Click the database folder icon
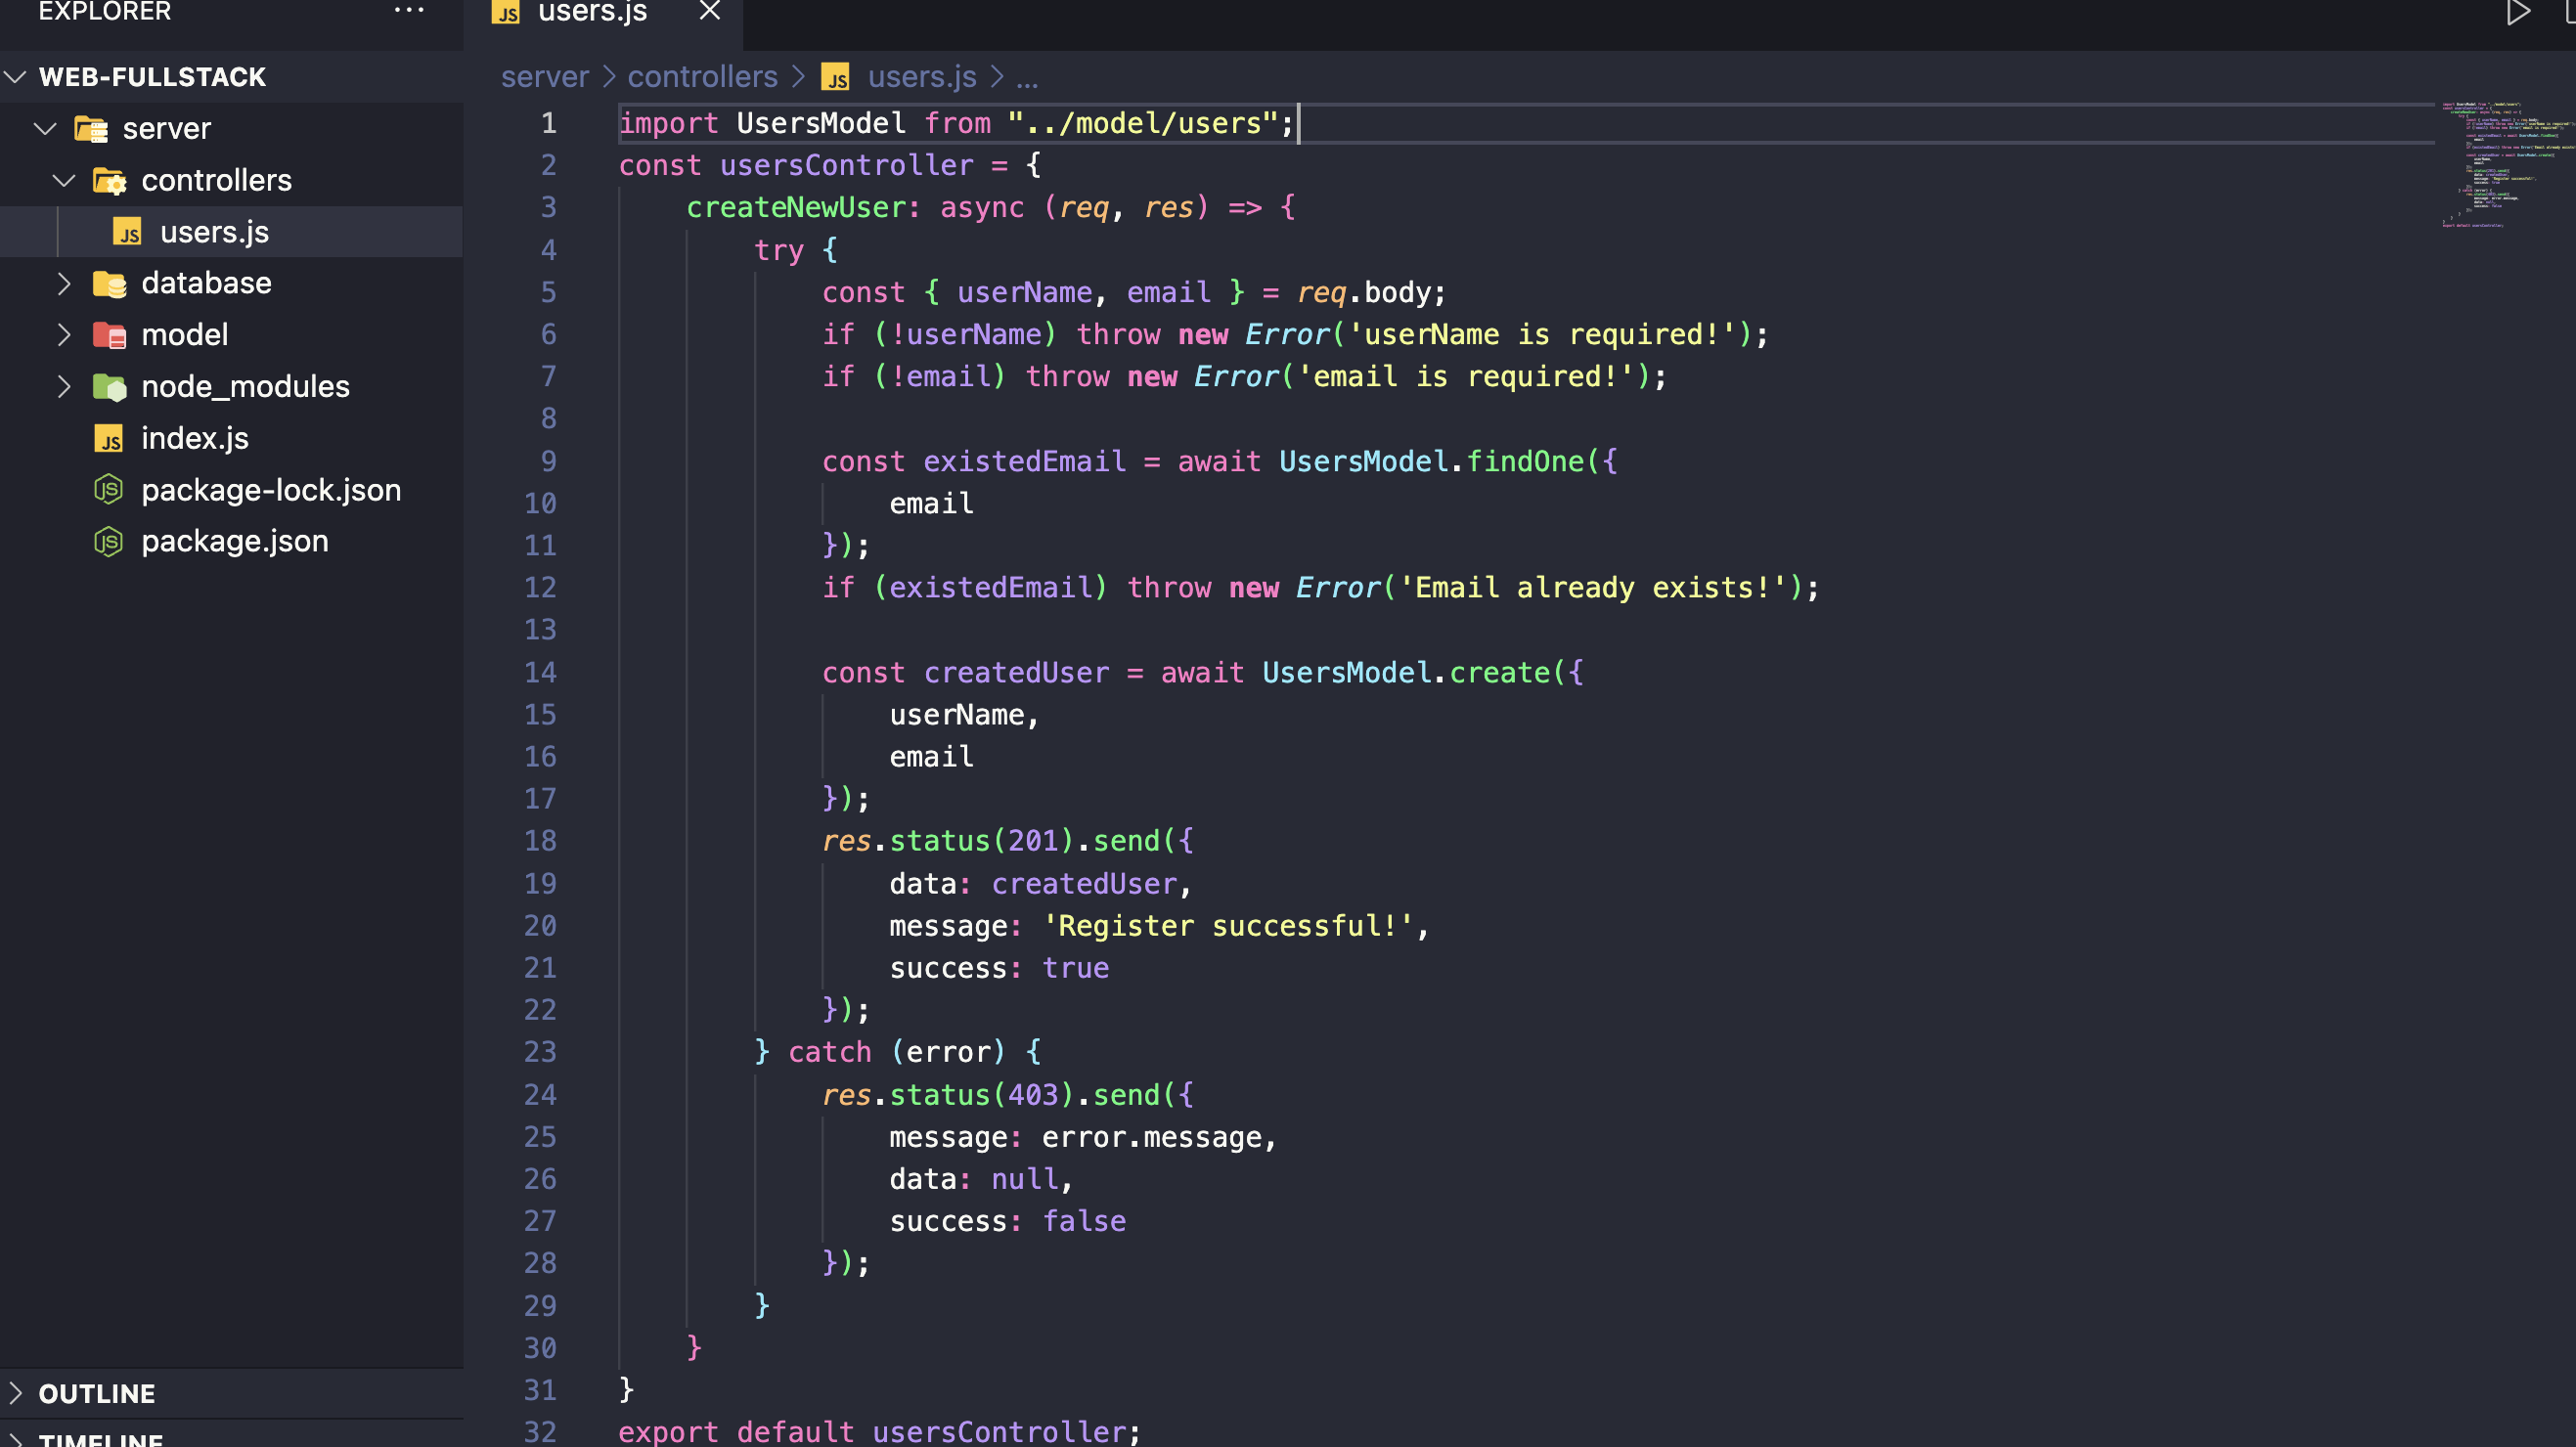 pyautogui.click(x=109, y=284)
